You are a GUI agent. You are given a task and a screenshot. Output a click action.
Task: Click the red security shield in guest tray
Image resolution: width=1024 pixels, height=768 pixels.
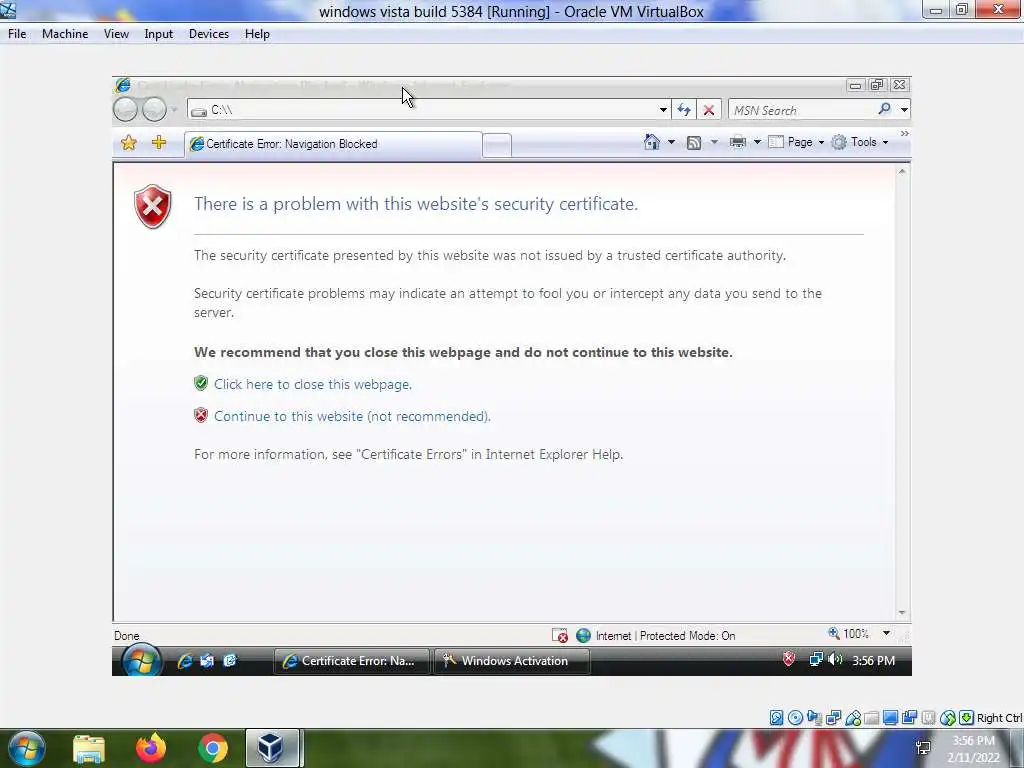789,659
